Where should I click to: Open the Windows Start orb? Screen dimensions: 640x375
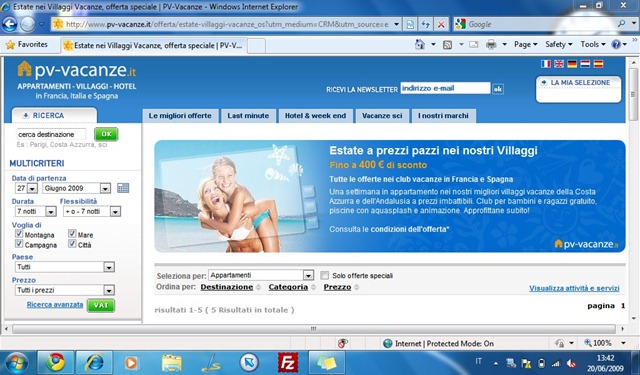(16, 363)
